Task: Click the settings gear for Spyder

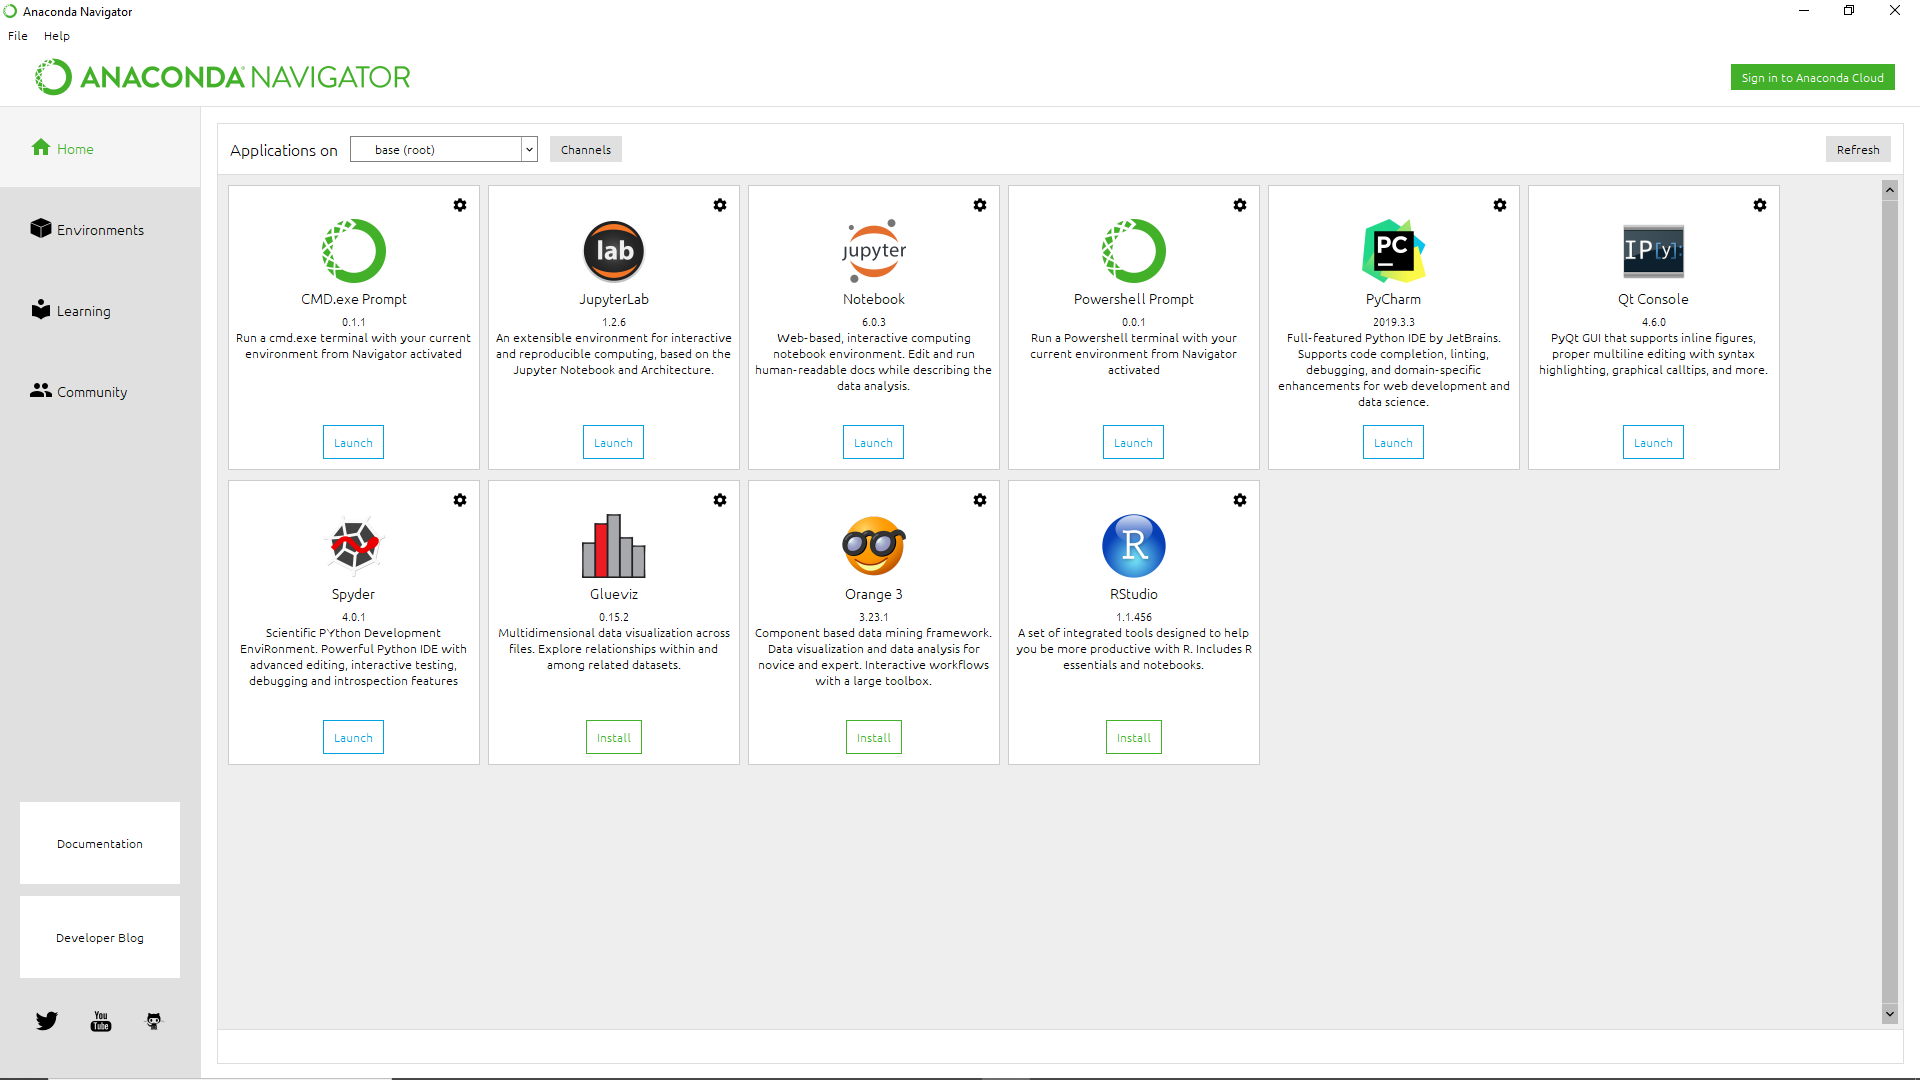Action: (460, 500)
